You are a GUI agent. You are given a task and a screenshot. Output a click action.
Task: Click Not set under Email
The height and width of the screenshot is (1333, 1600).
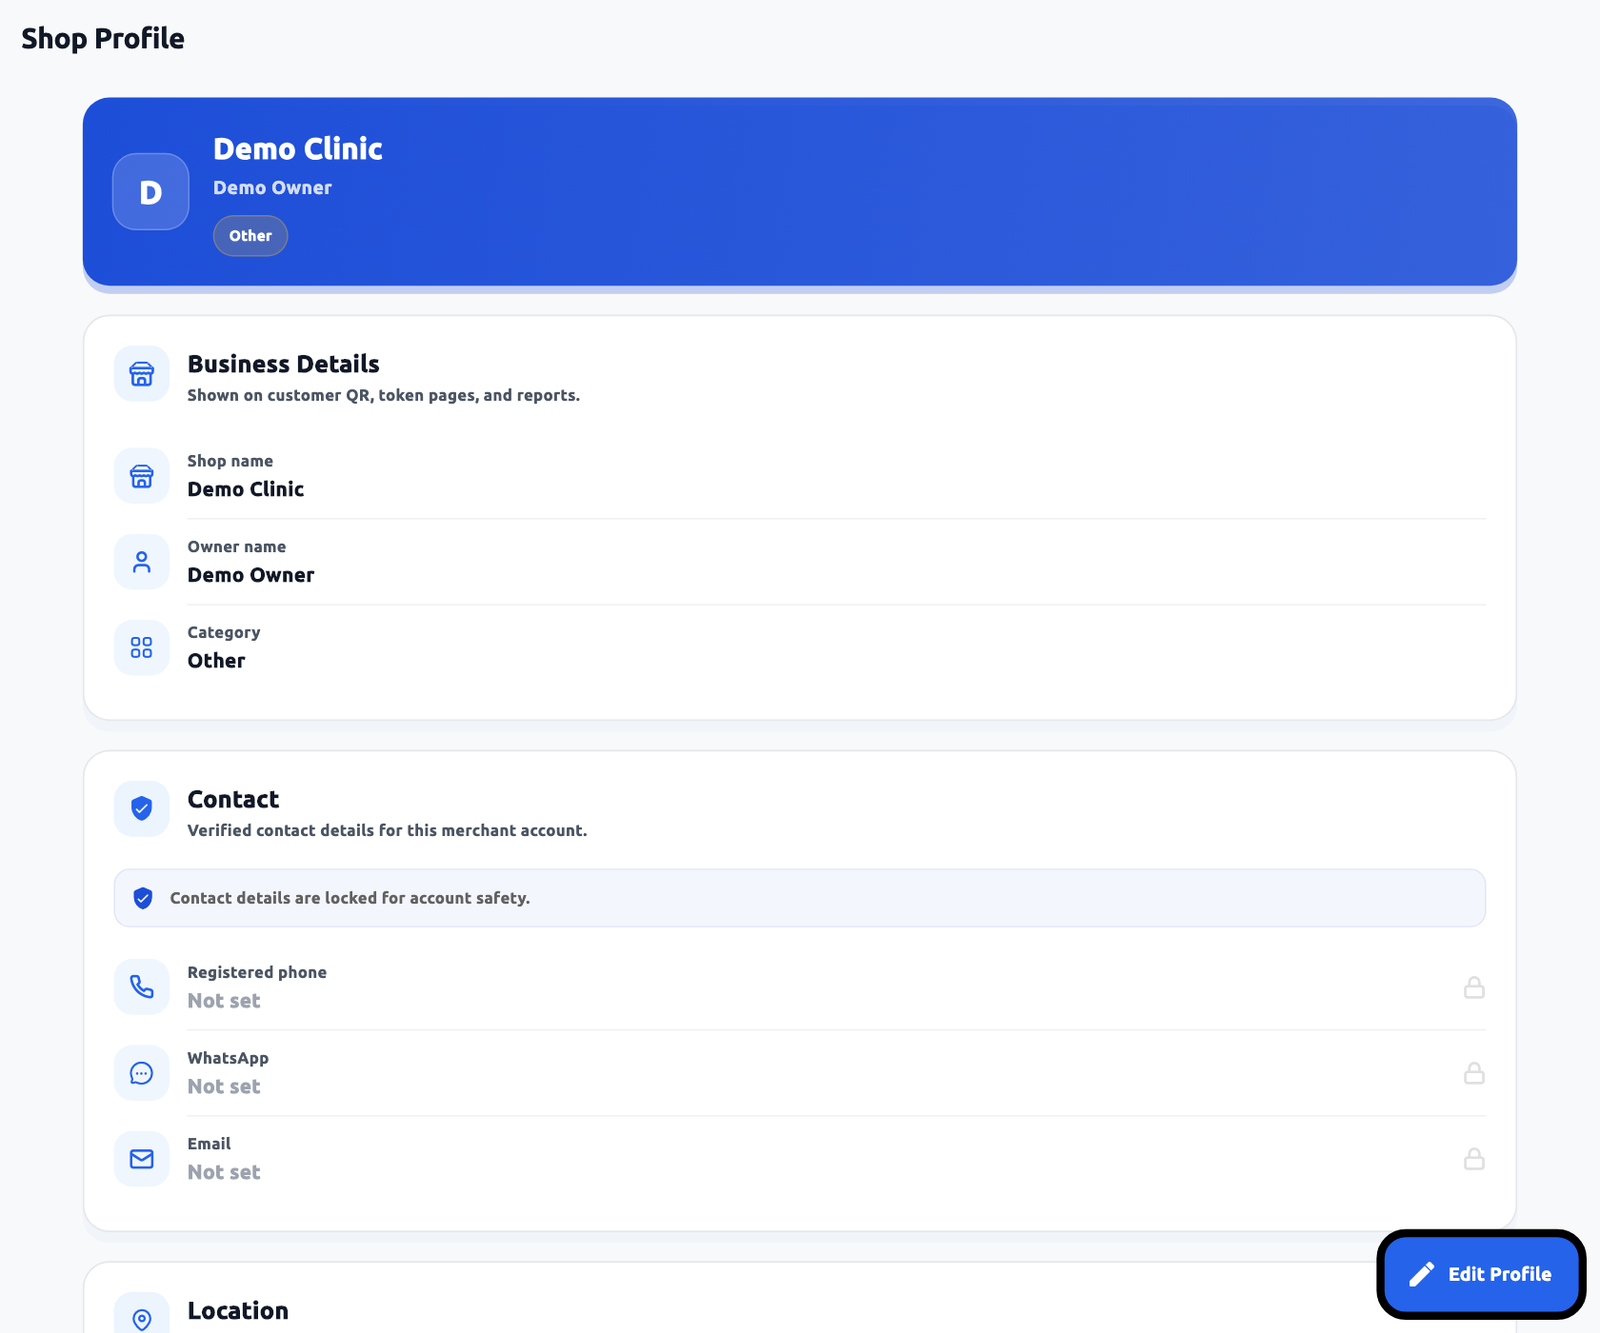pyautogui.click(x=224, y=1173)
